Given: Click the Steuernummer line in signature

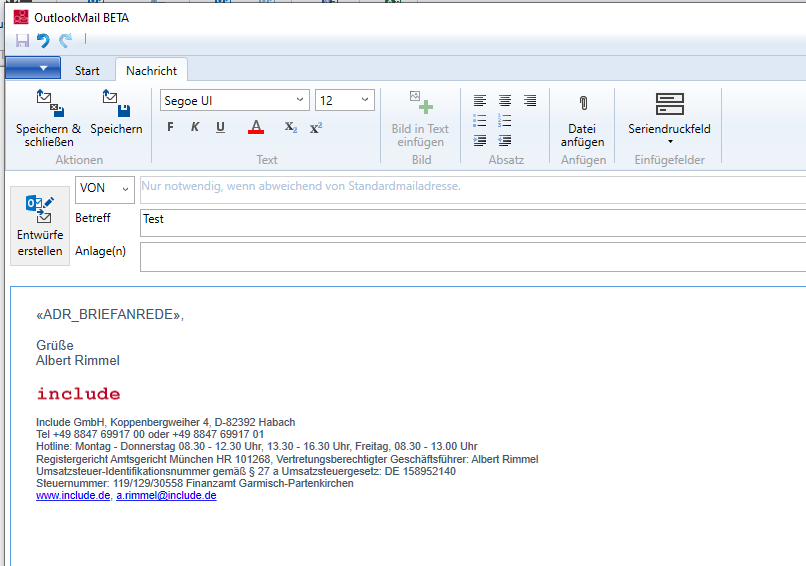Looking at the screenshot, I should pyautogui.click(x=195, y=483).
